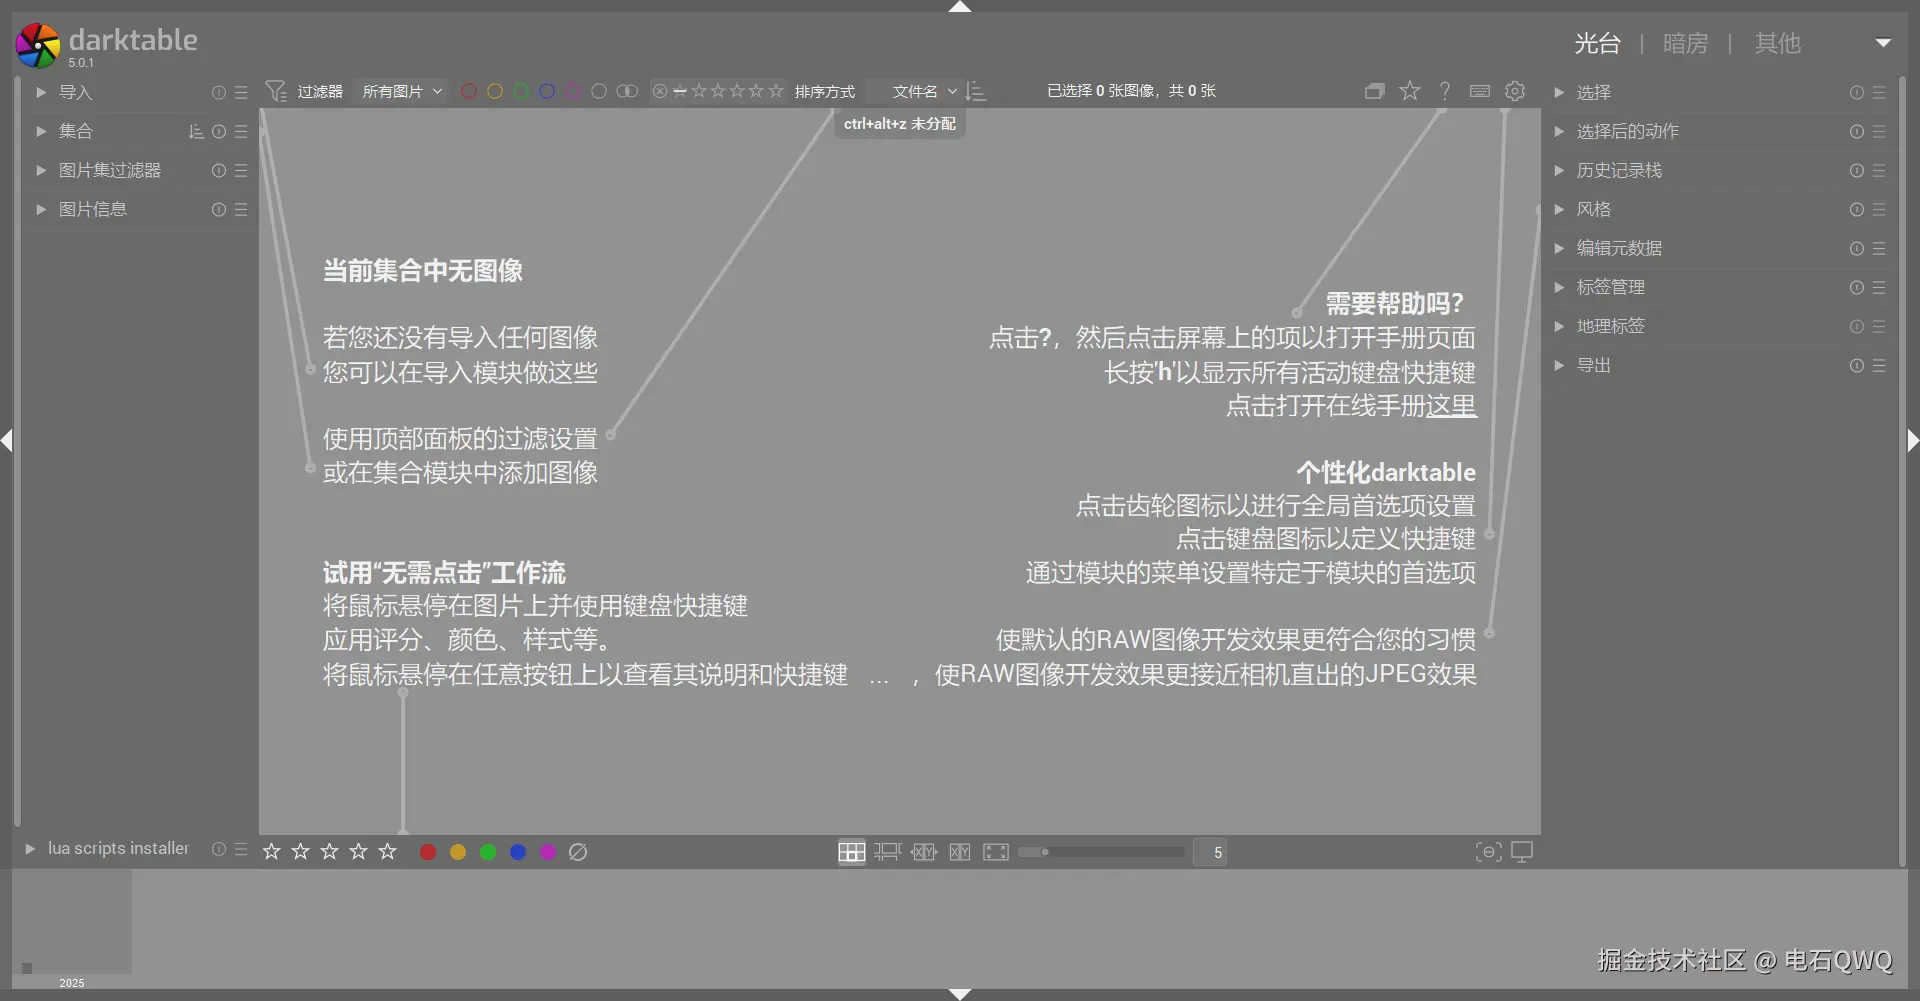Collapse the bottom panel with the bottom arrow
Screen dimensions: 1920x1001
tap(960, 994)
